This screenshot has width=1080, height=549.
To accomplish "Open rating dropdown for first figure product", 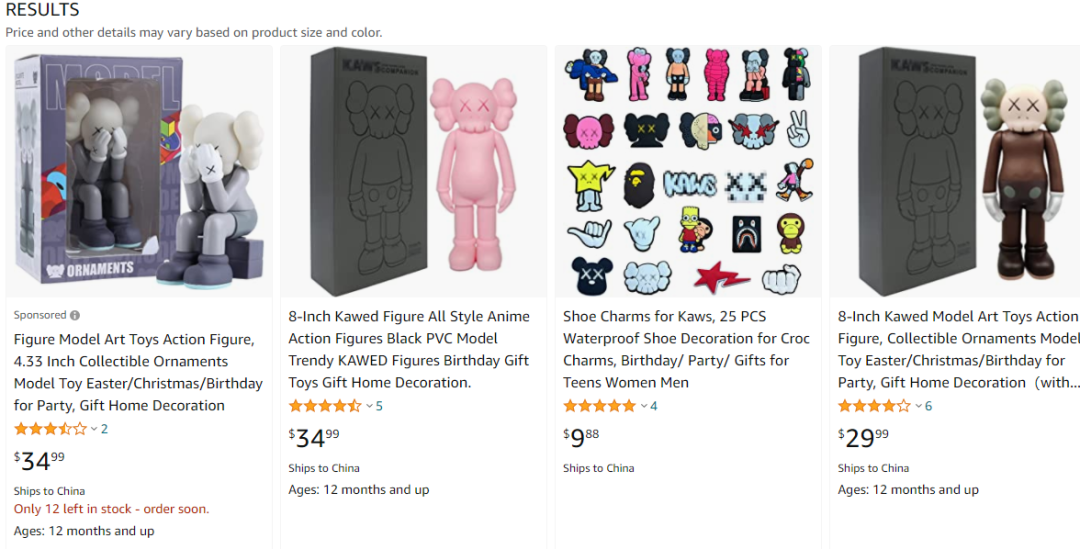I will point(94,429).
